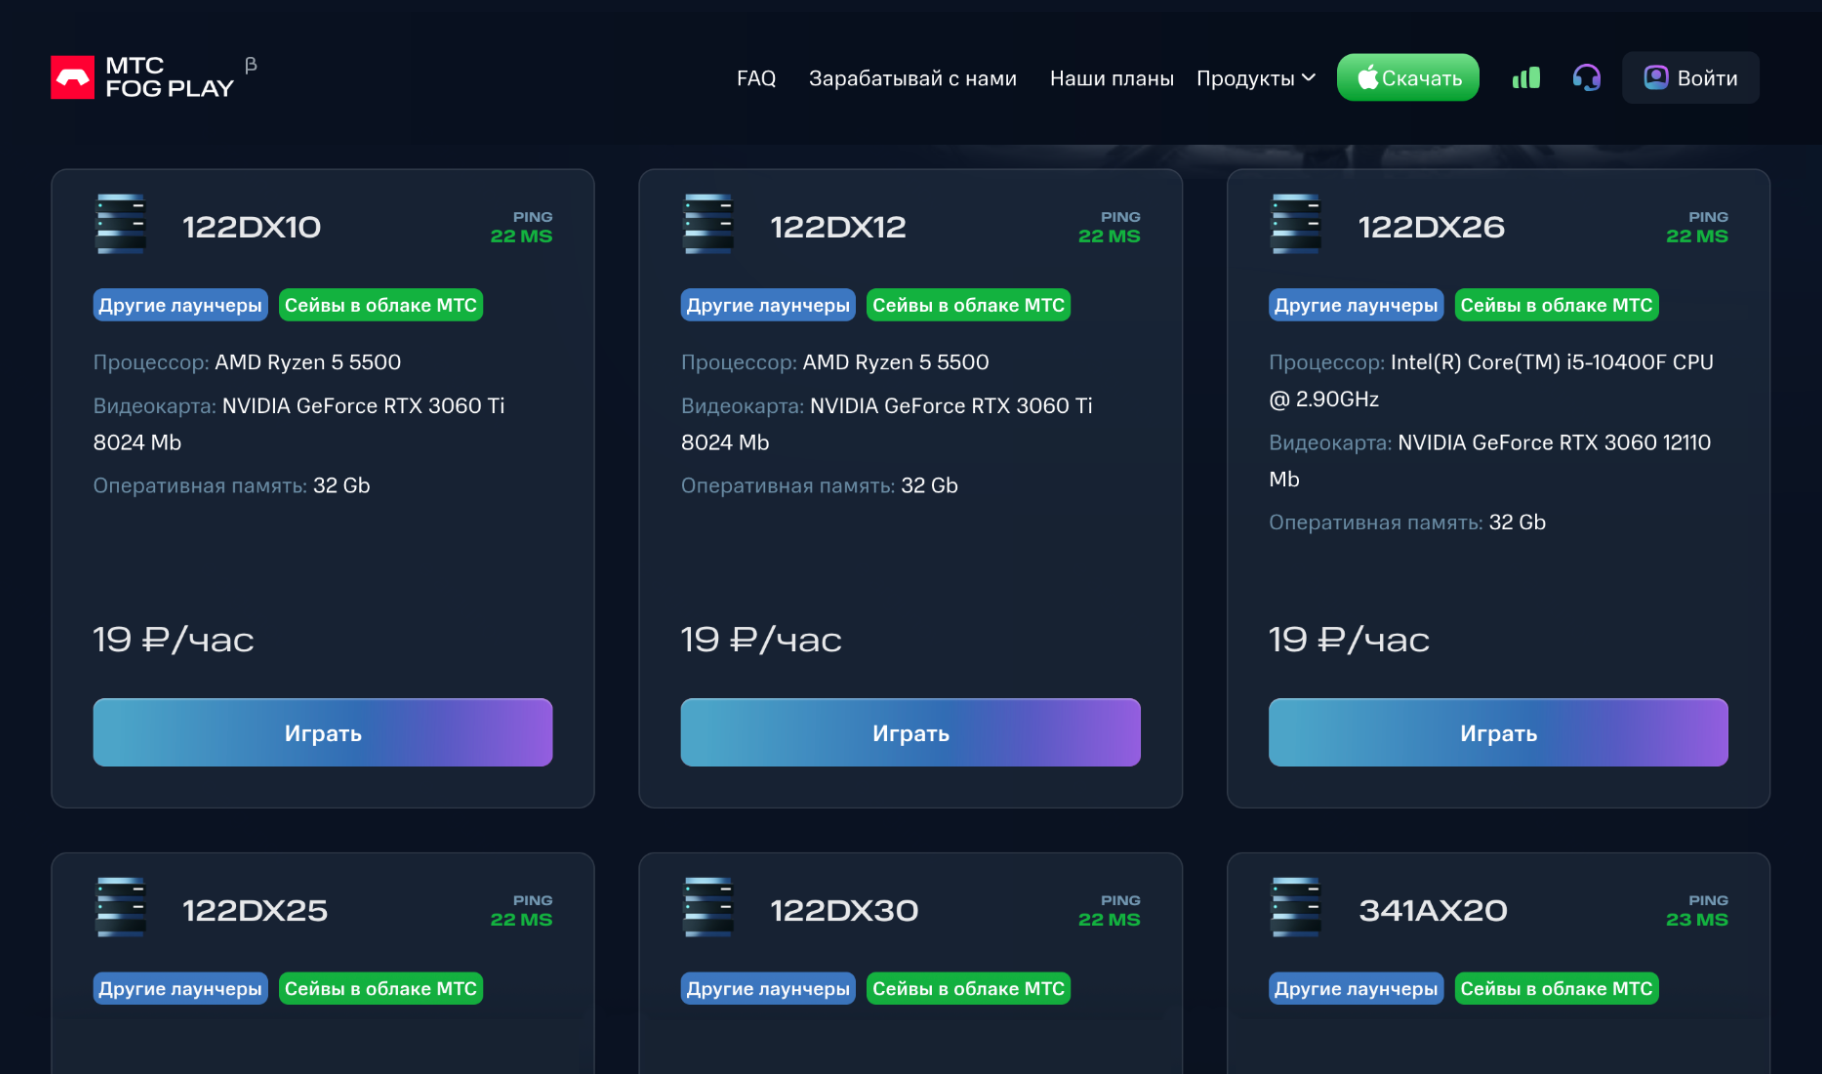The height and width of the screenshot is (1074, 1822).
Task: Click 32 Gb memory on 122DX12 card
Action: click(x=929, y=485)
